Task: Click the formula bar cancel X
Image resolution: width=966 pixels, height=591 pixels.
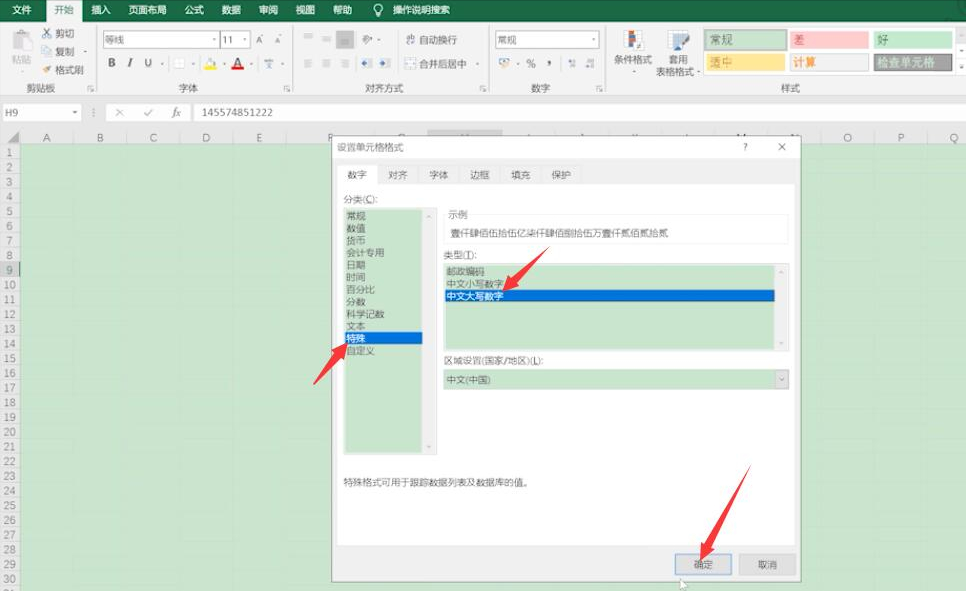Action: 120,112
